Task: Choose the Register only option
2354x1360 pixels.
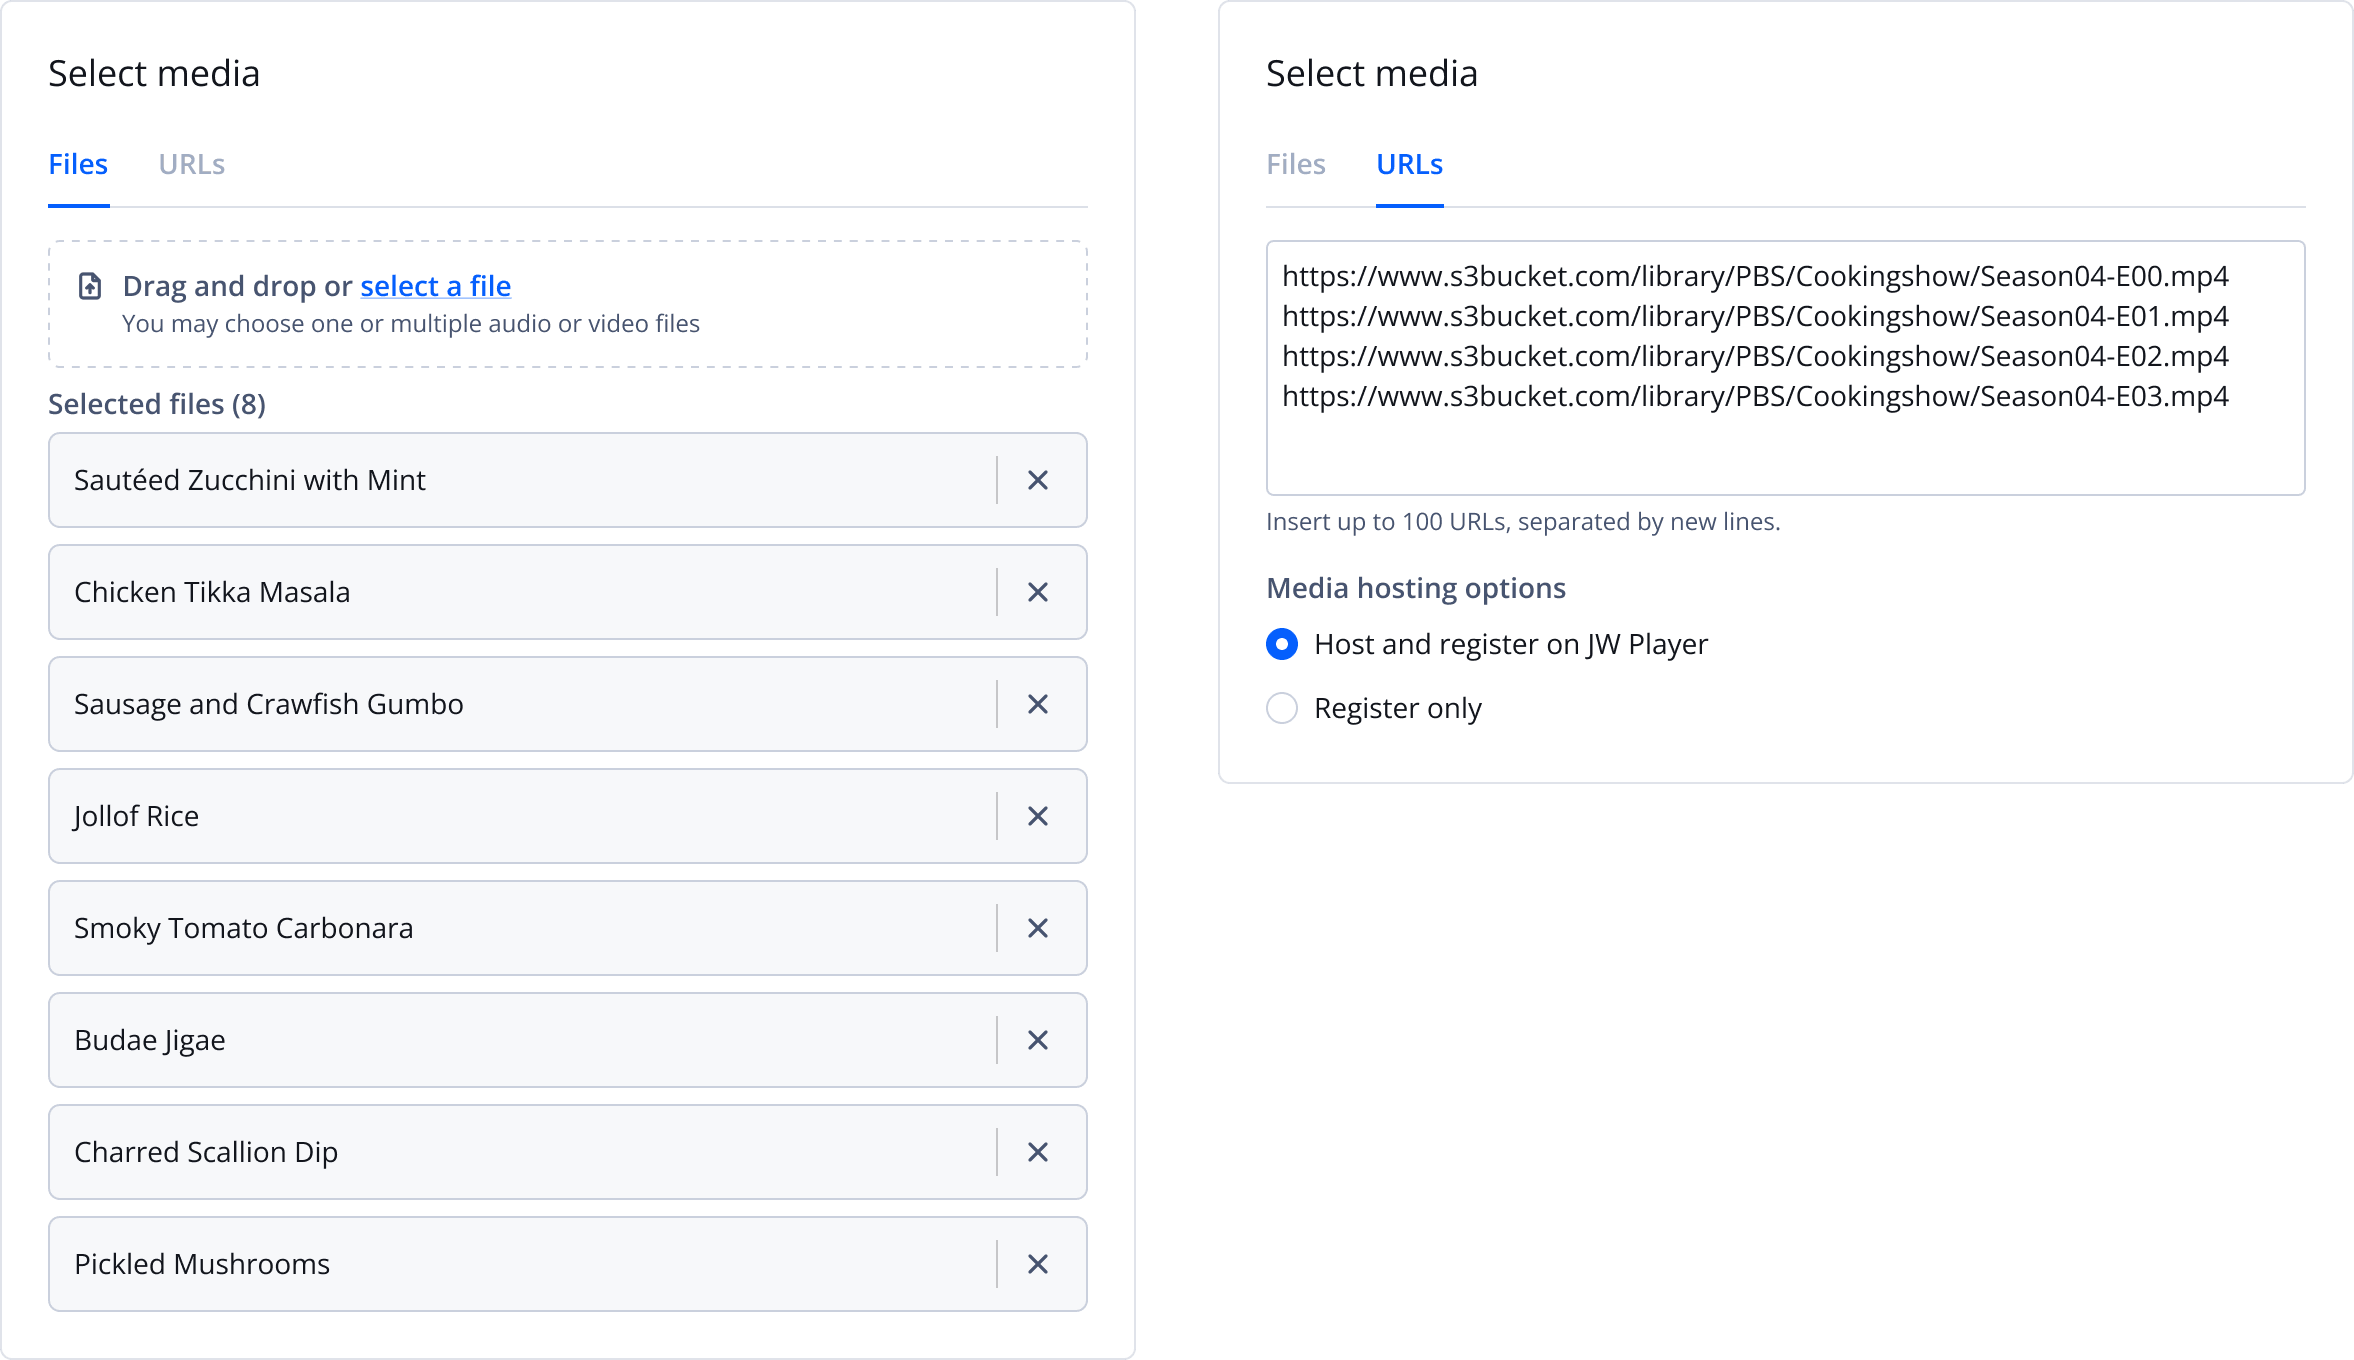Action: (x=1282, y=708)
